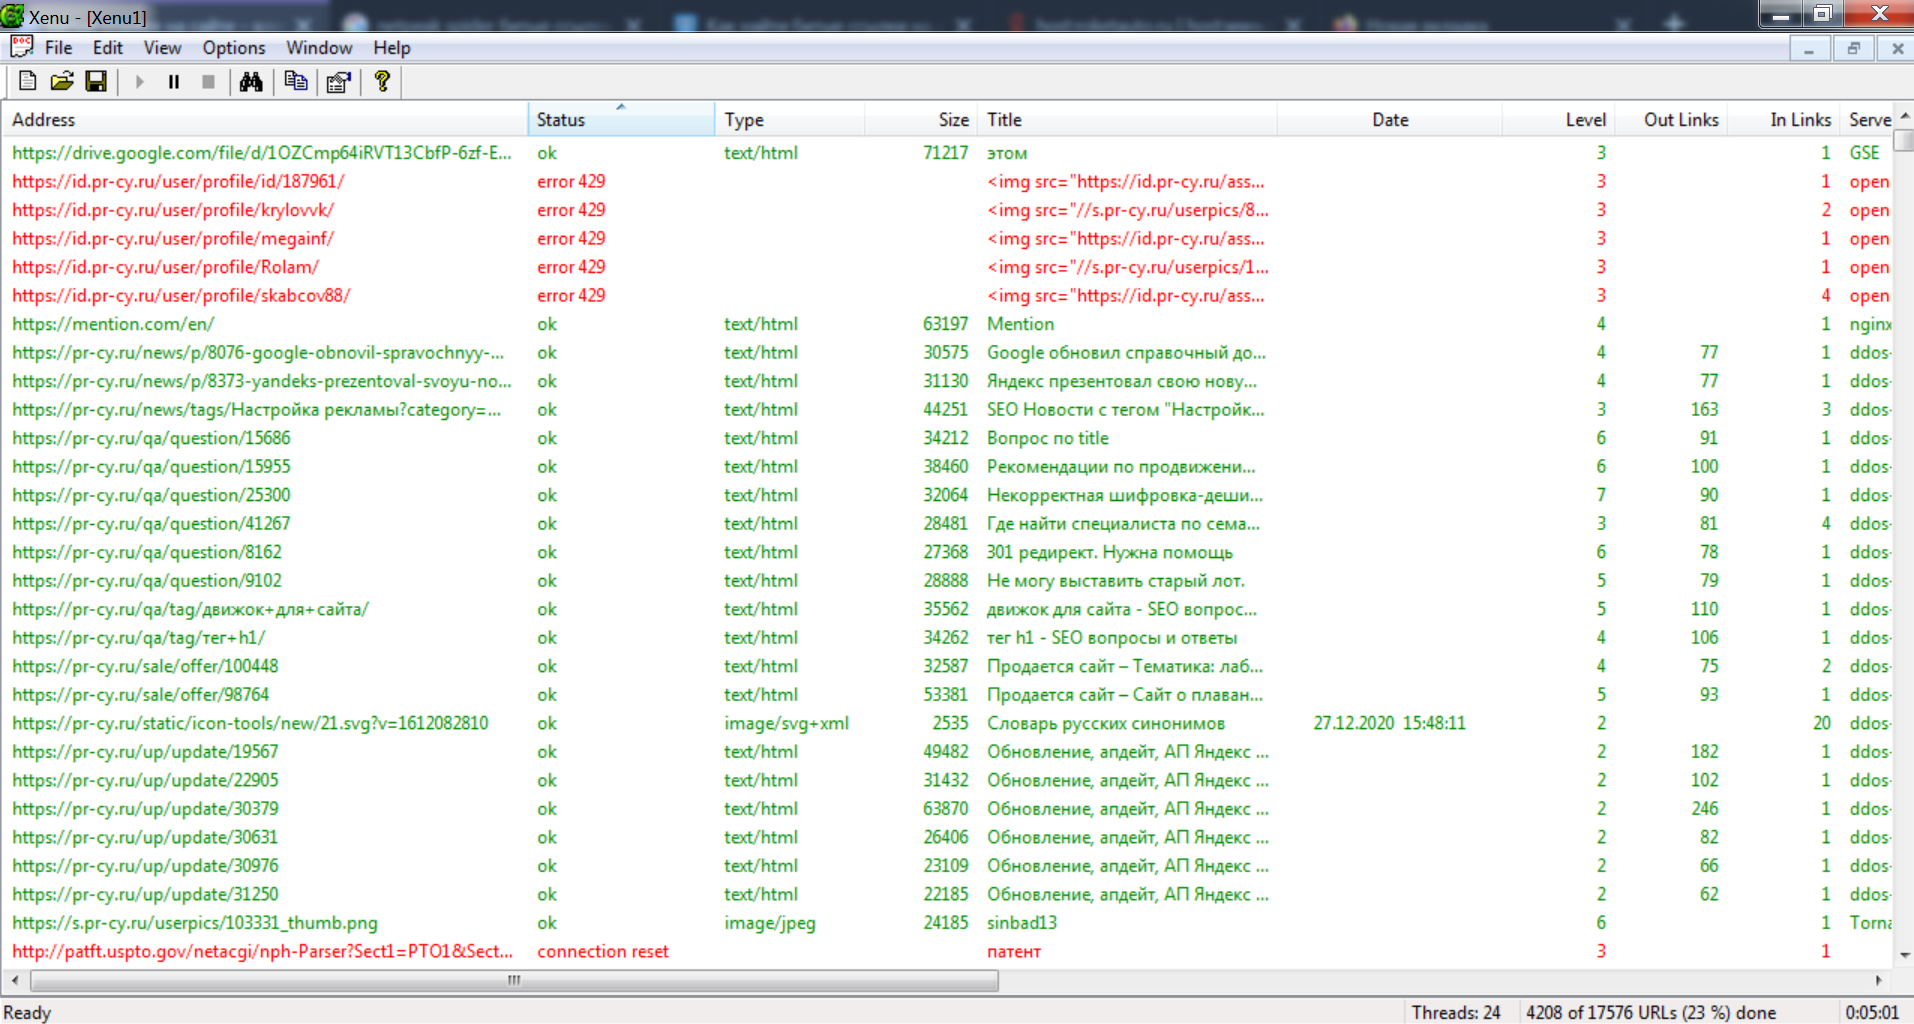Viewport: 1914px width, 1024px height.
Task: Open Properties from the toolbar icon
Action: pos(339,82)
